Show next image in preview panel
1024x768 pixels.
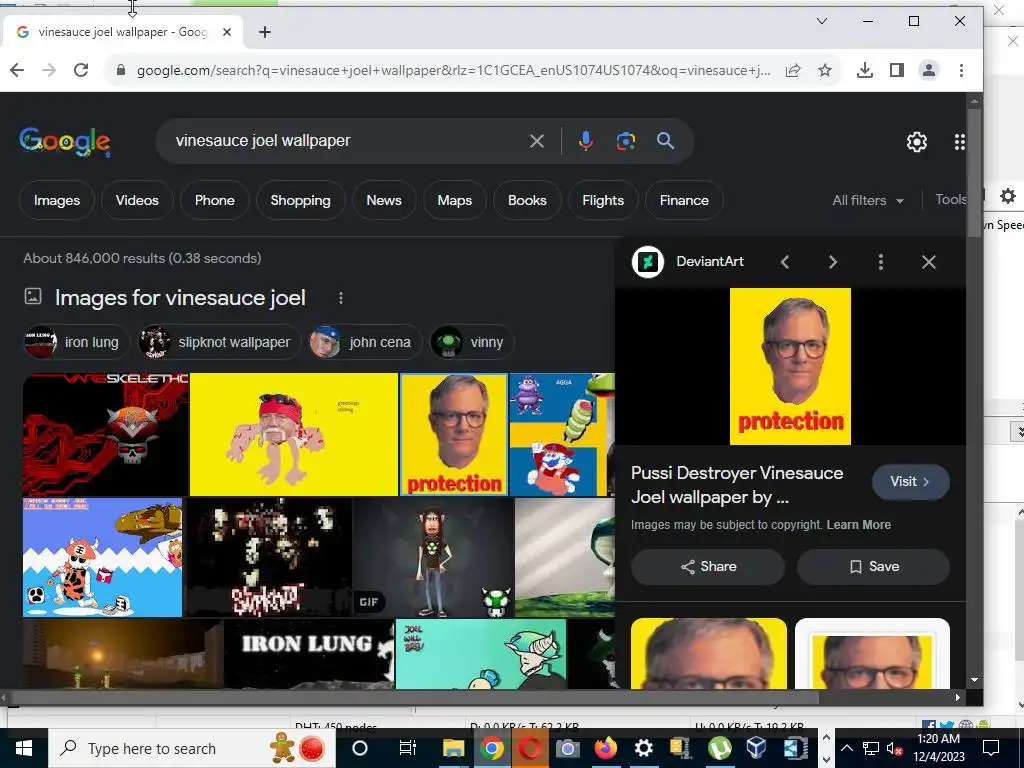tap(833, 263)
